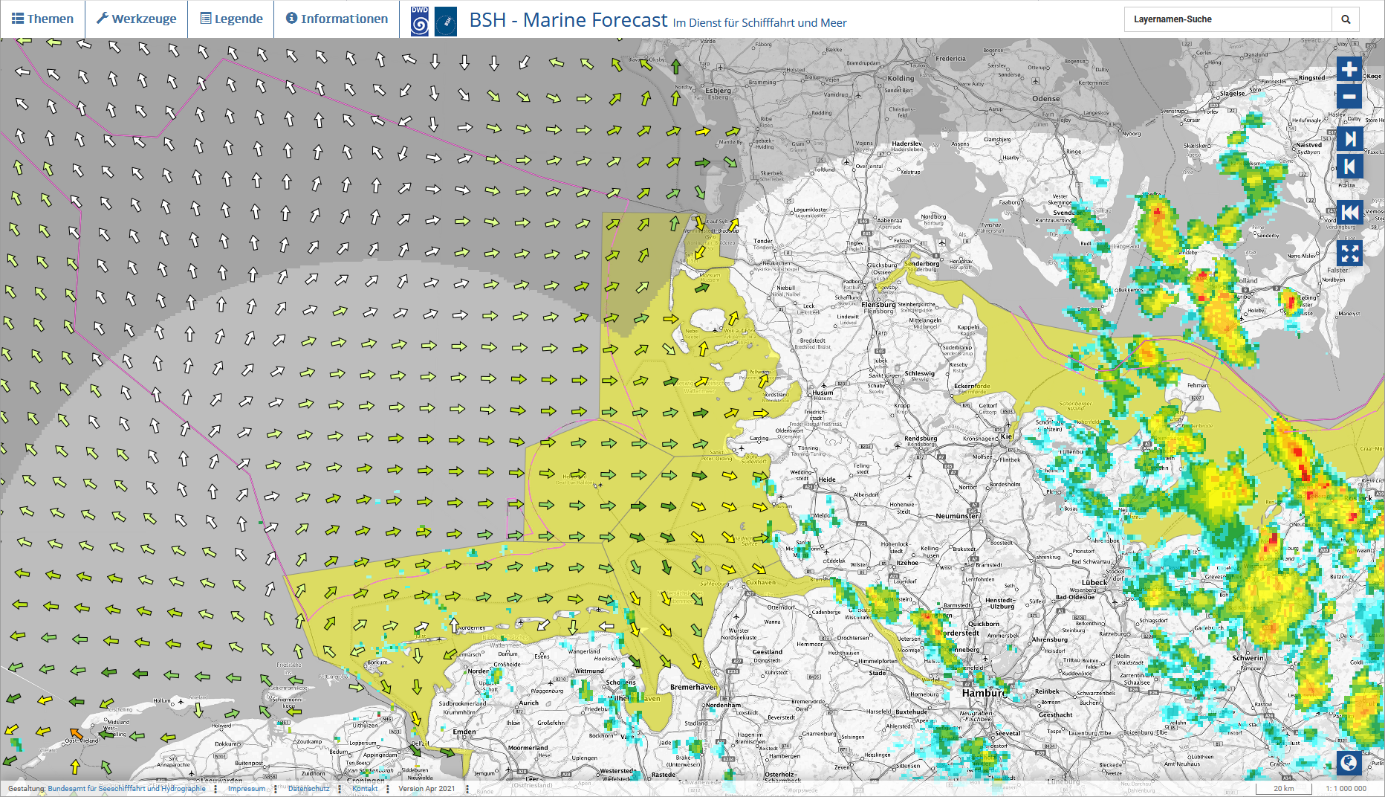The image size is (1385, 797).
Task: Click the search magnifier button
Action: pyautogui.click(x=1345, y=19)
